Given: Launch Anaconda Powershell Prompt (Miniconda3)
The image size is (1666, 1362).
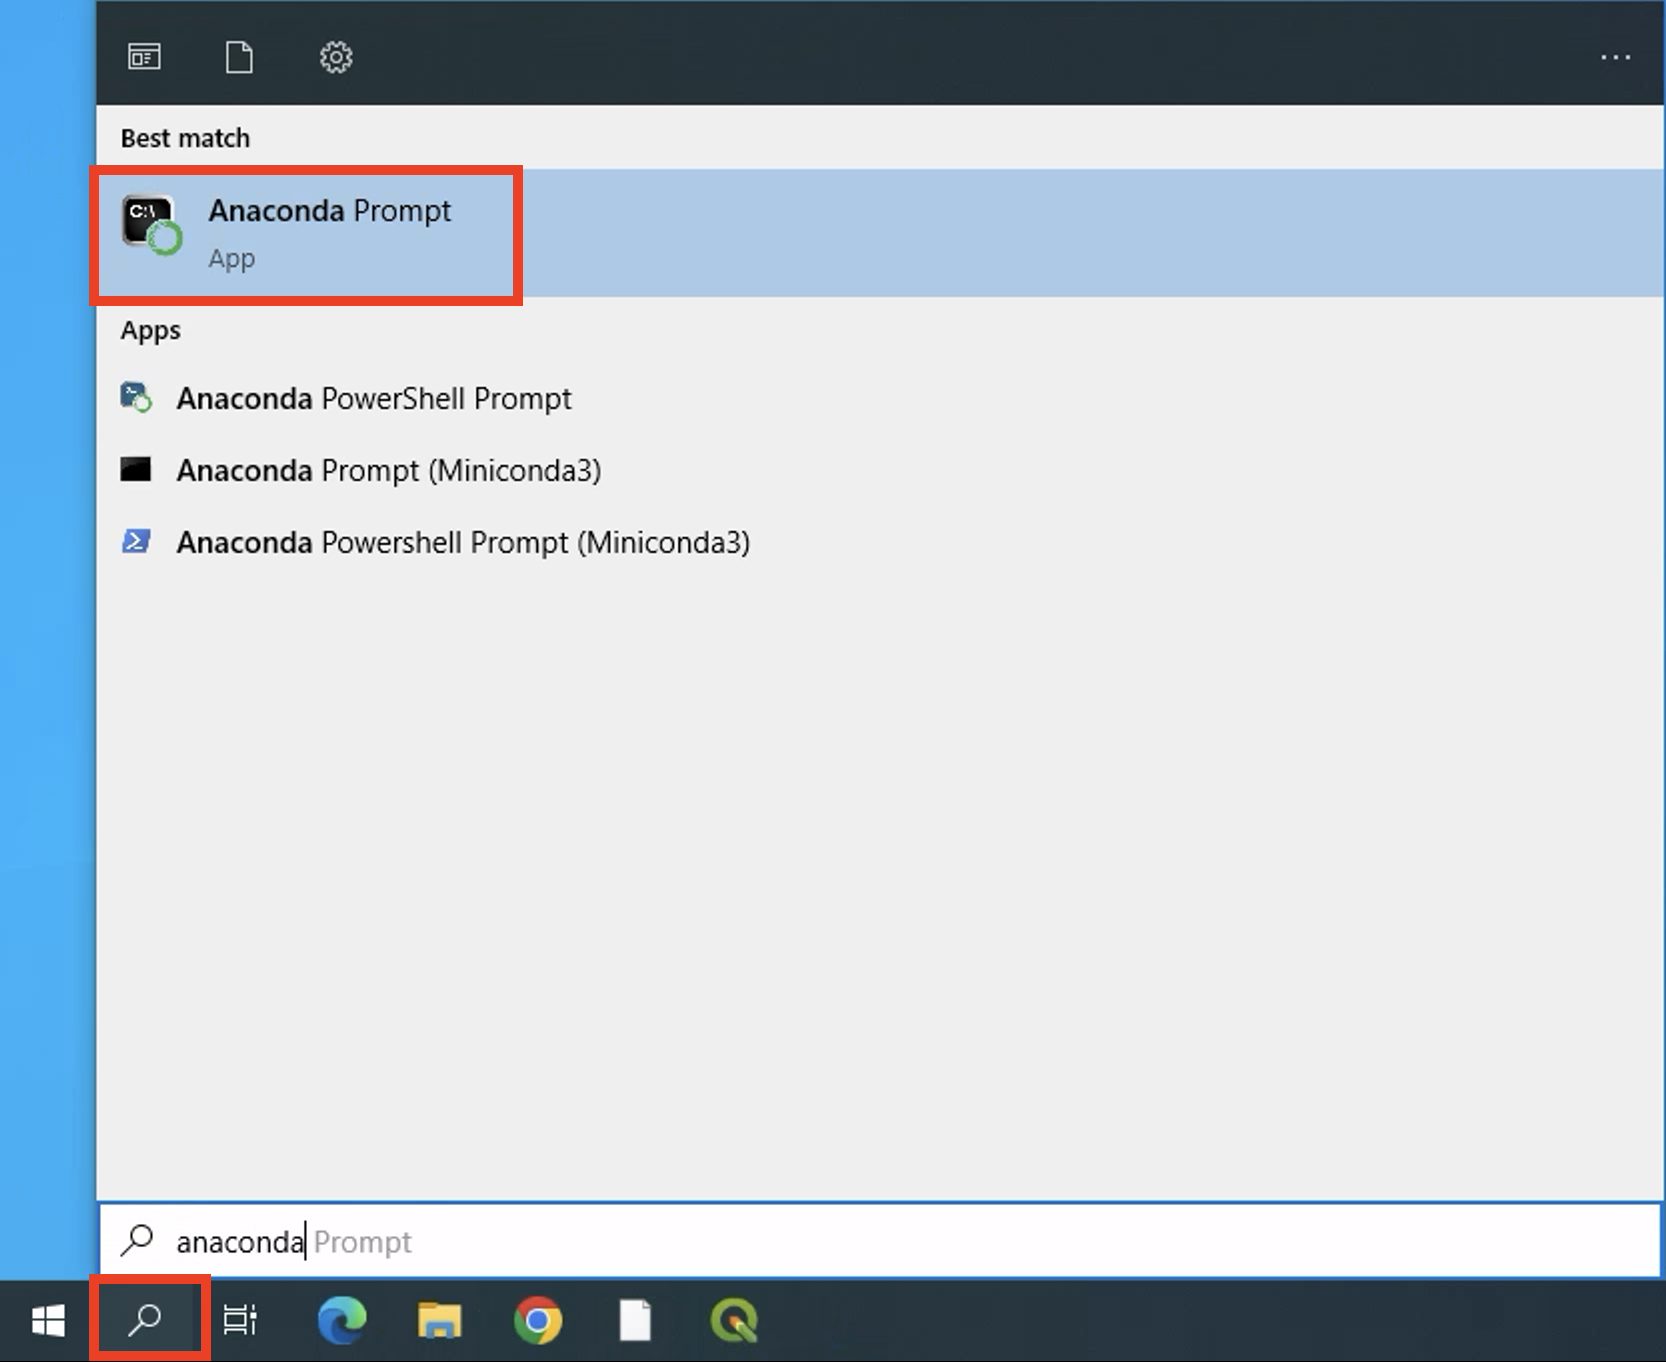Looking at the screenshot, I should tap(463, 542).
